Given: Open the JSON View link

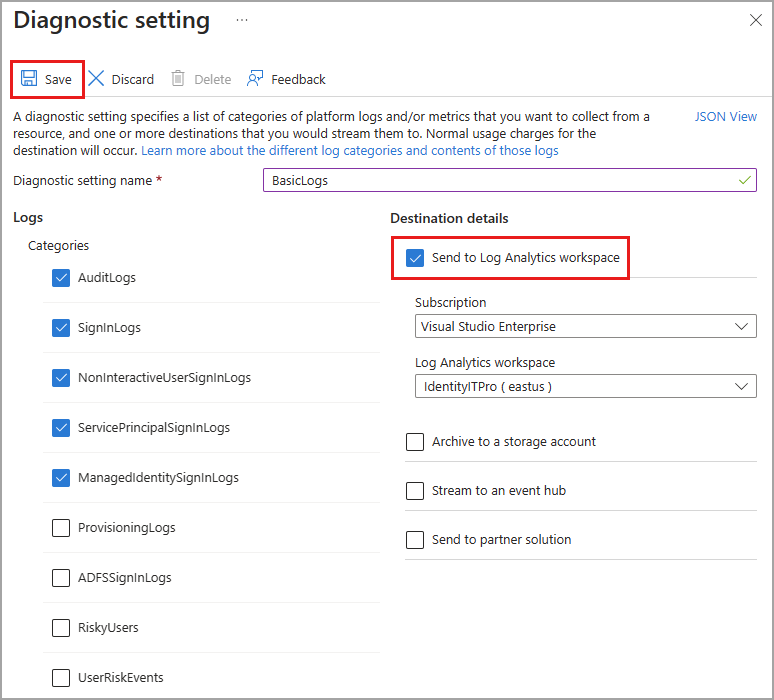Looking at the screenshot, I should point(725,117).
